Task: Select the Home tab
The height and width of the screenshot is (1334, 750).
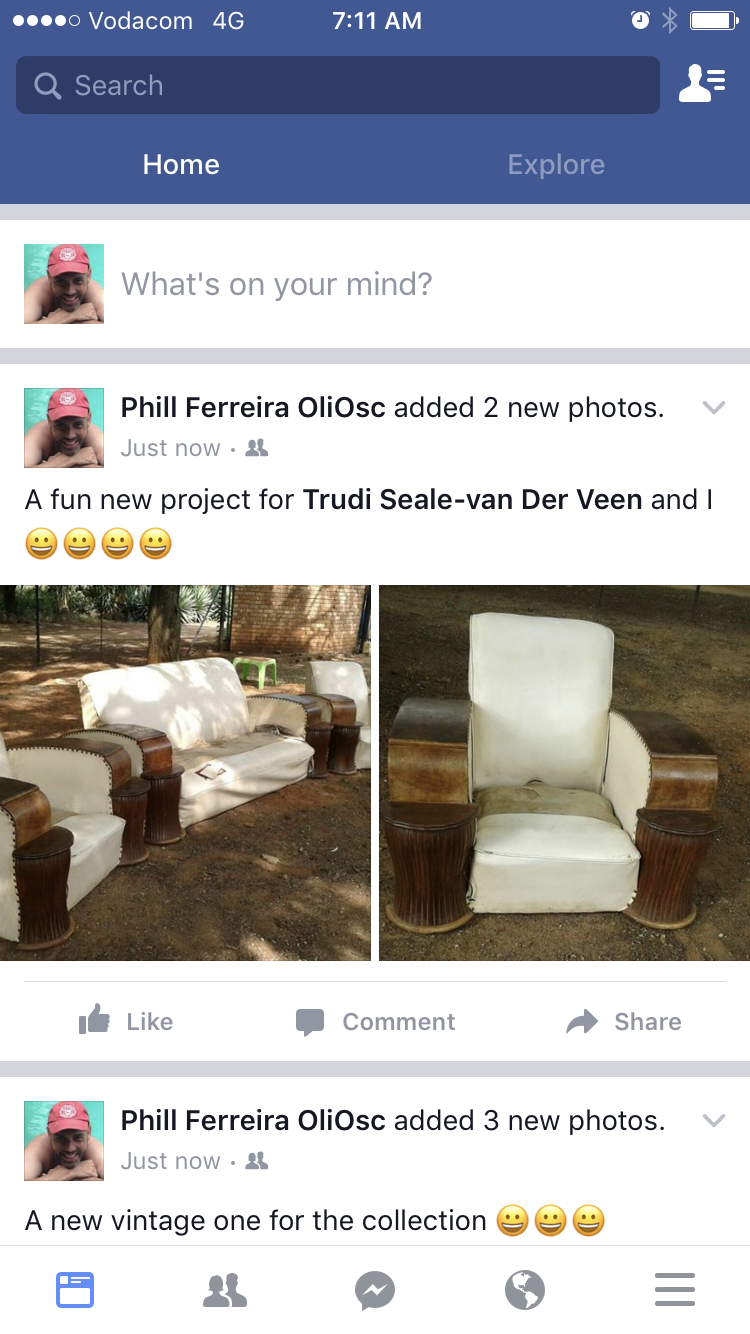Action: click(181, 164)
